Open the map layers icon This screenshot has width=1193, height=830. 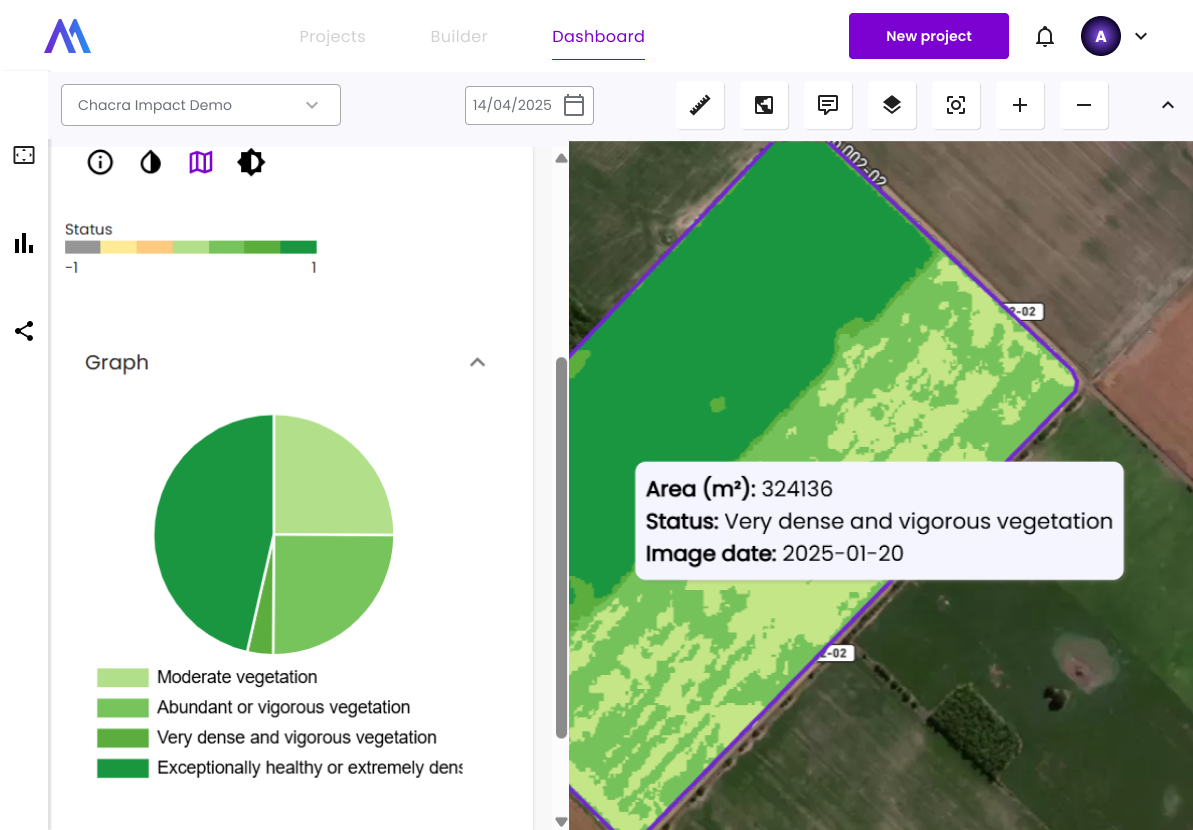(x=892, y=105)
